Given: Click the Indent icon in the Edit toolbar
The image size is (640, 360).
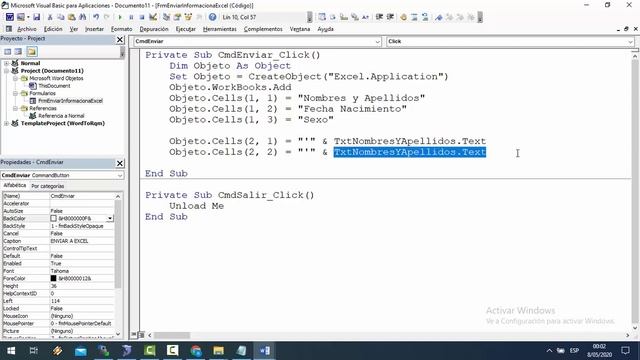Looking at the screenshot, I should tap(379, 17).
